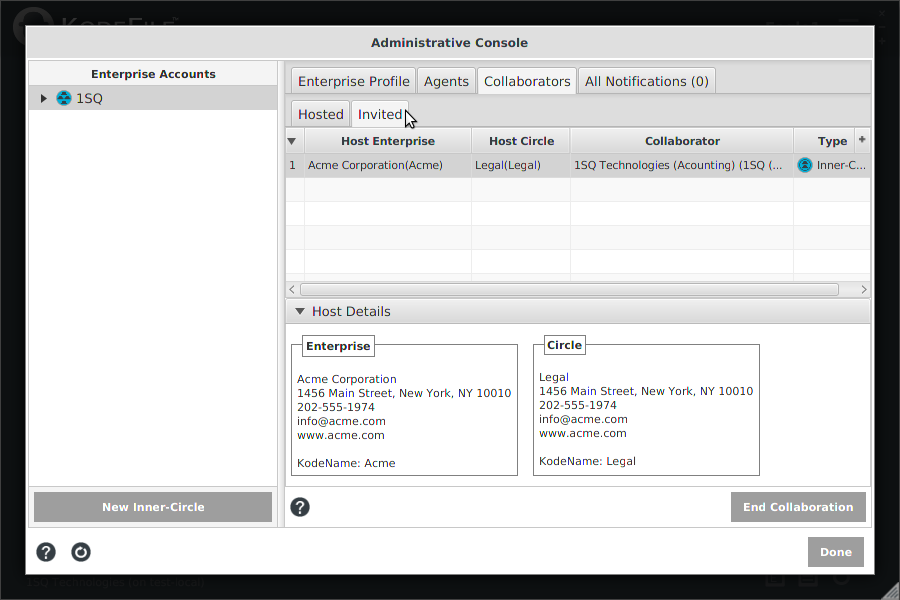The height and width of the screenshot is (600, 900).
Task: Open help for the Collaborators panel
Action: pyautogui.click(x=300, y=507)
